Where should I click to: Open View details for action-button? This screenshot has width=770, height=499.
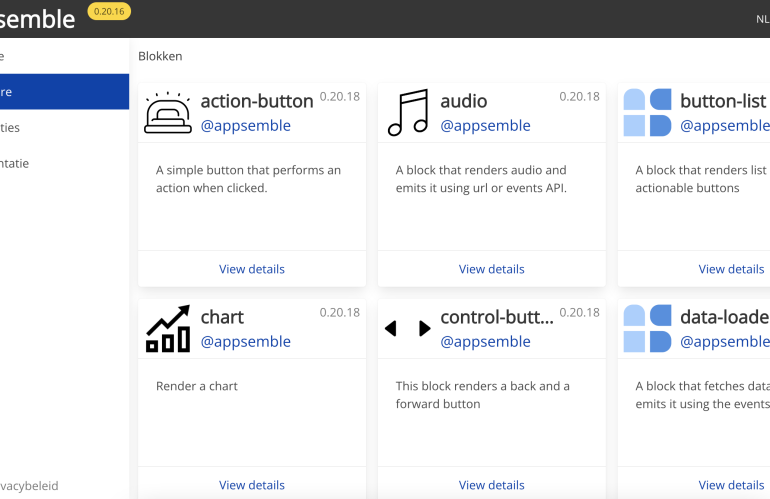(x=252, y=269)
